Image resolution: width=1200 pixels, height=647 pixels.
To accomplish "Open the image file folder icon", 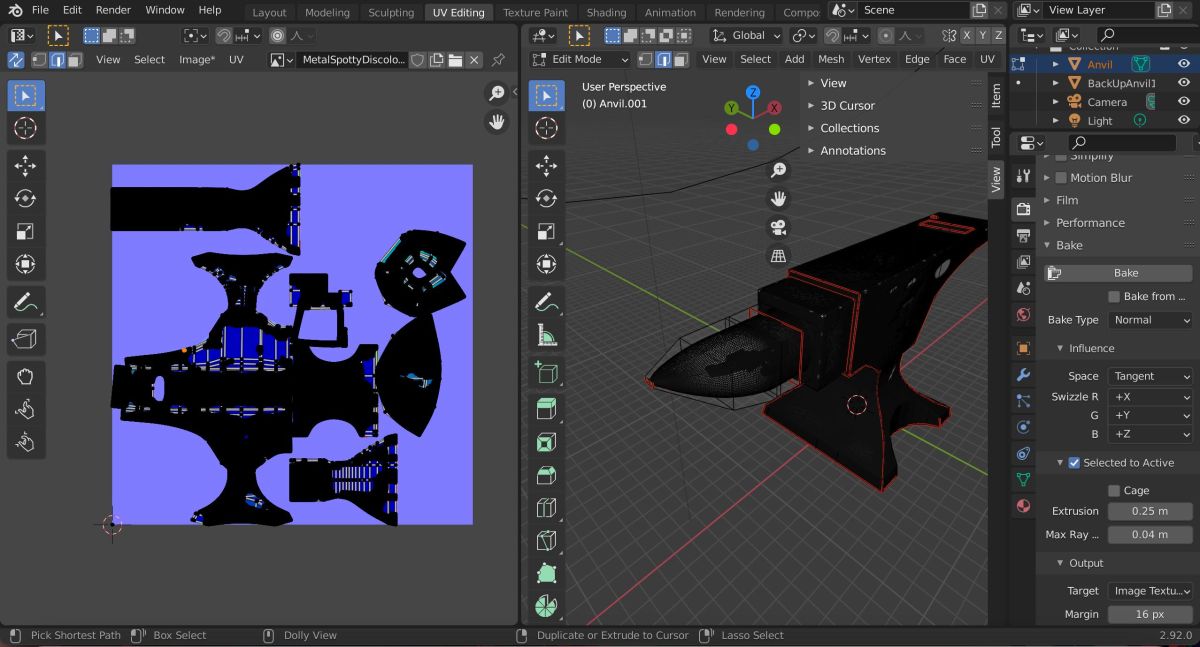I will point(455,60).
